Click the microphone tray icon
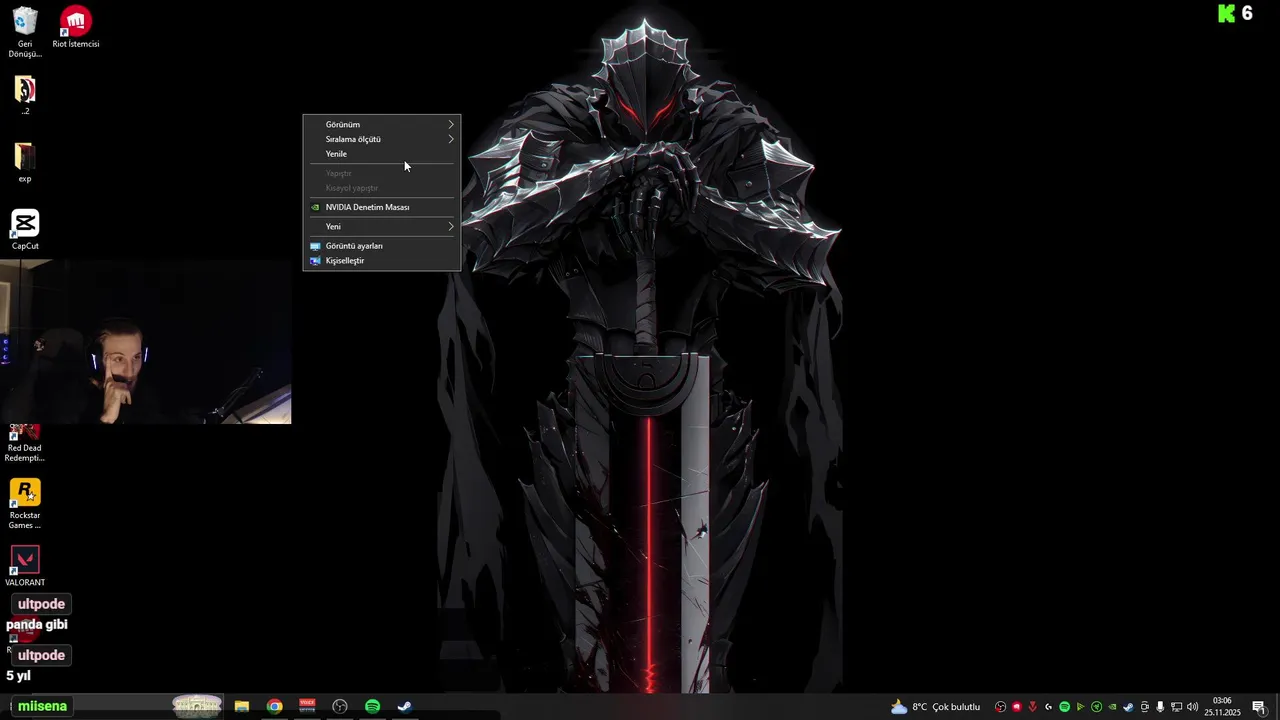Viewport: 1280px width, 720px height. point(1160,707)
